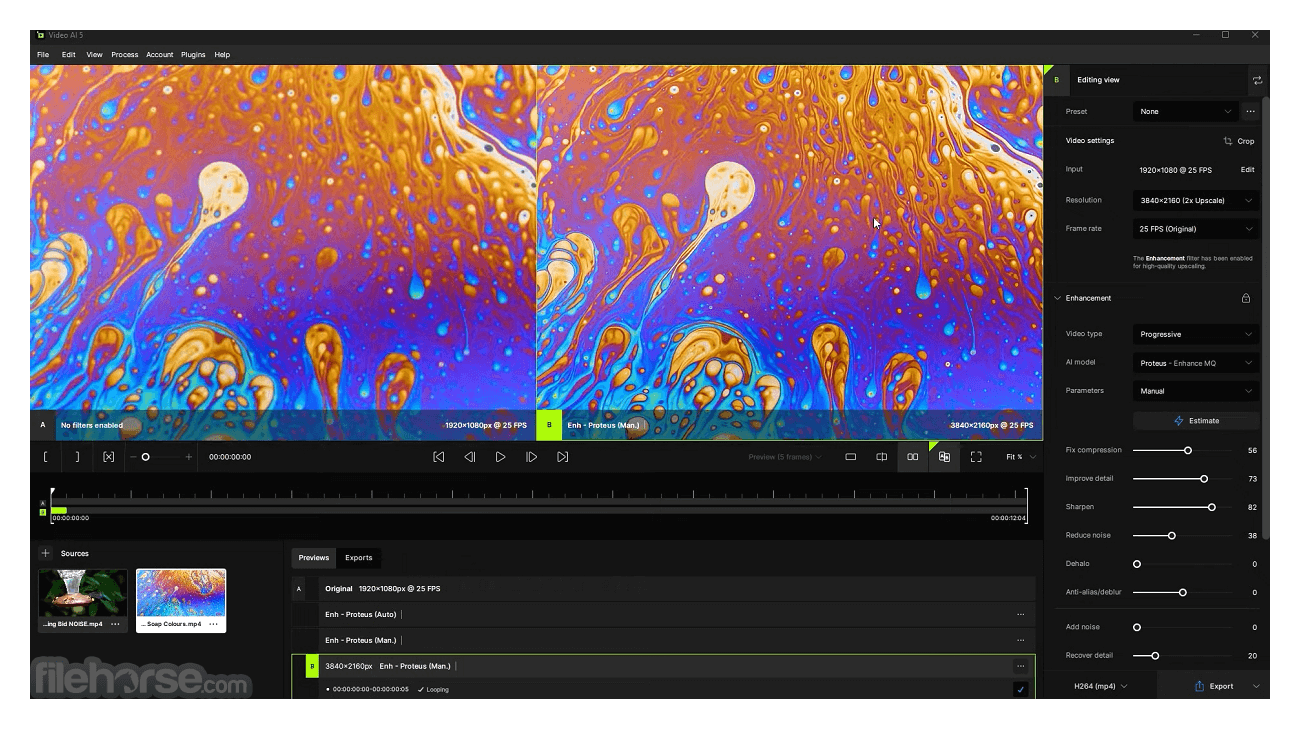Swap editing view with arrows icon

[x=1257, y=80]
